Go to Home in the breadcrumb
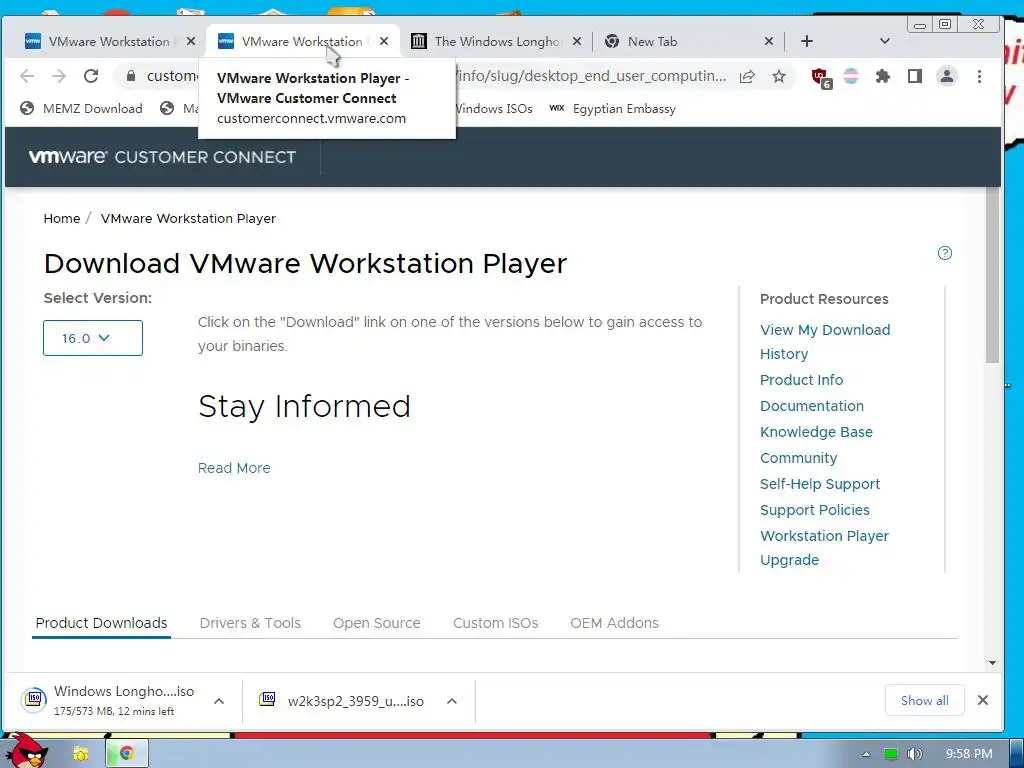This screenshot has width=1024, height=768. point(61,218)
